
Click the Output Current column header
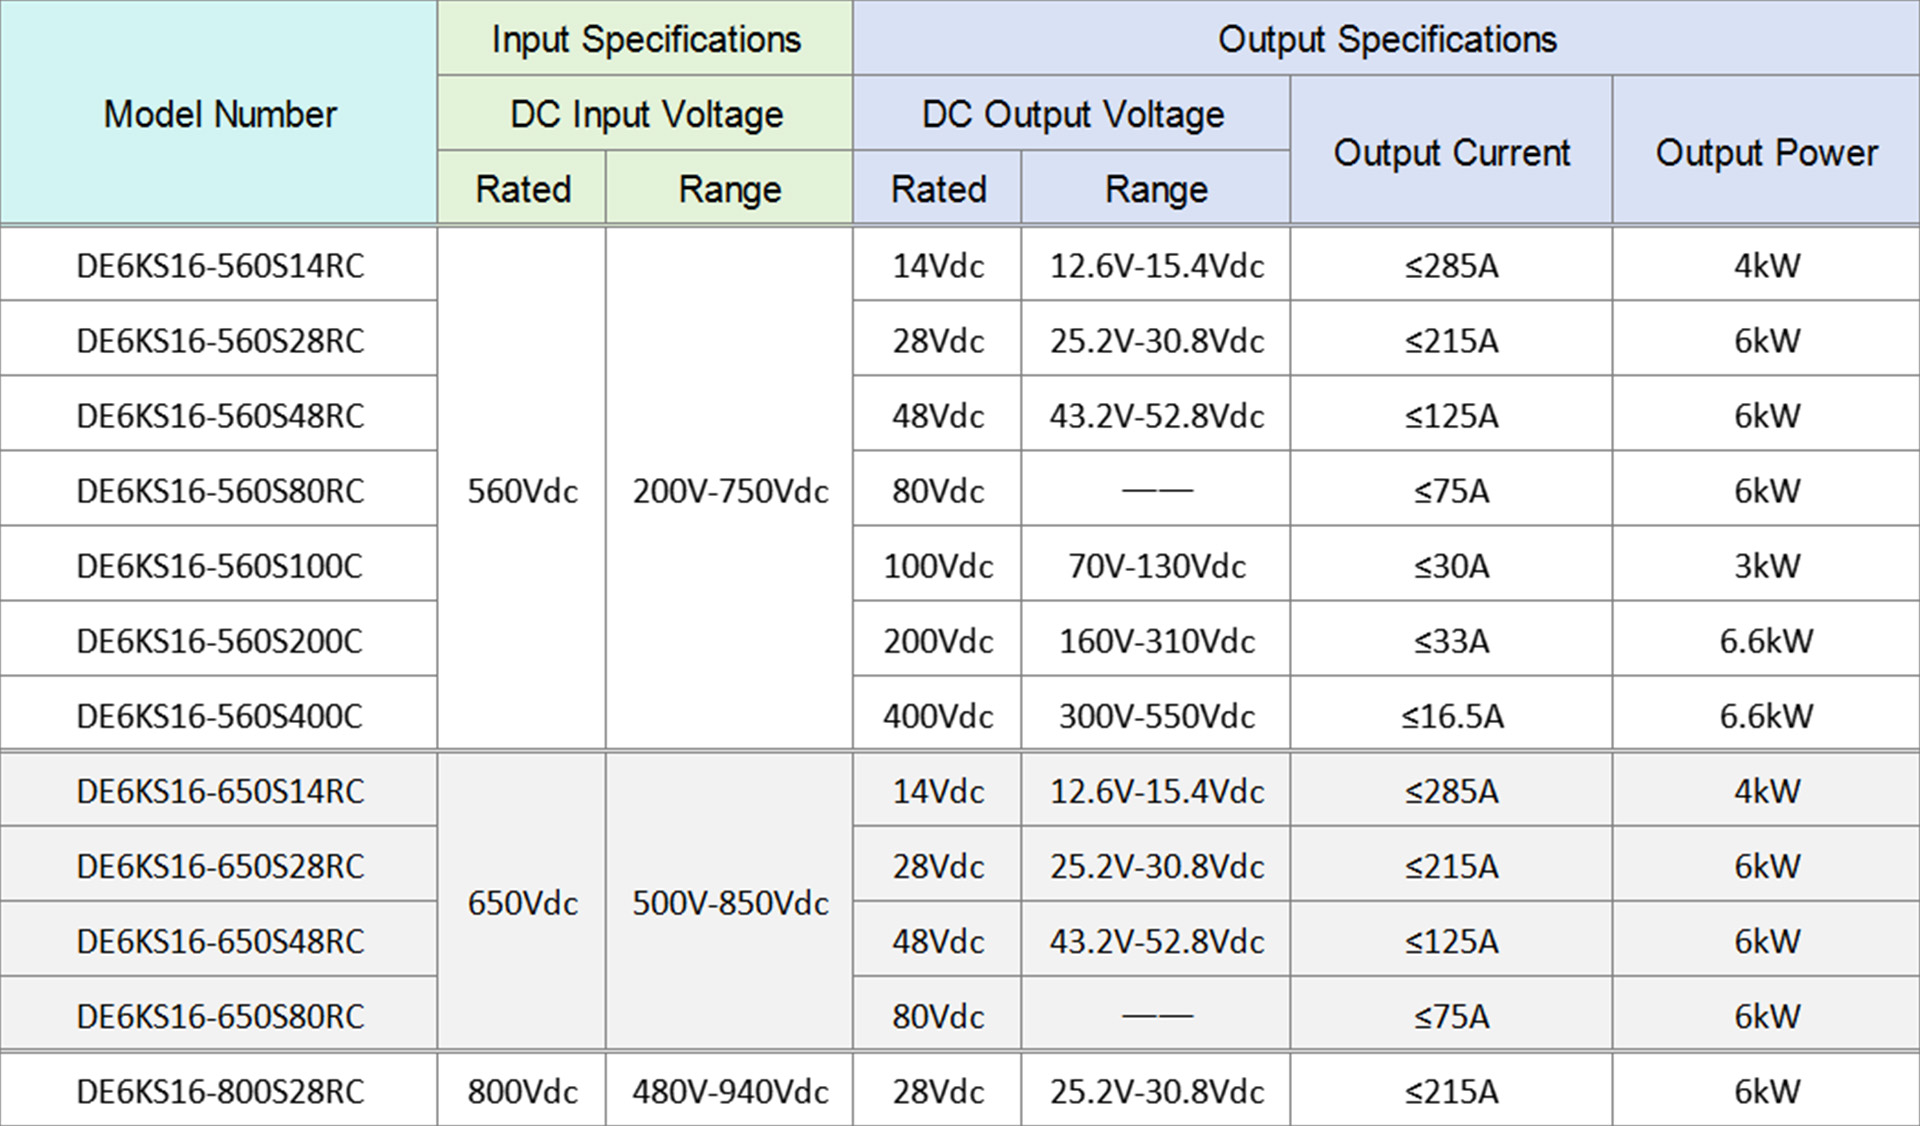(x=1451, y=152)
